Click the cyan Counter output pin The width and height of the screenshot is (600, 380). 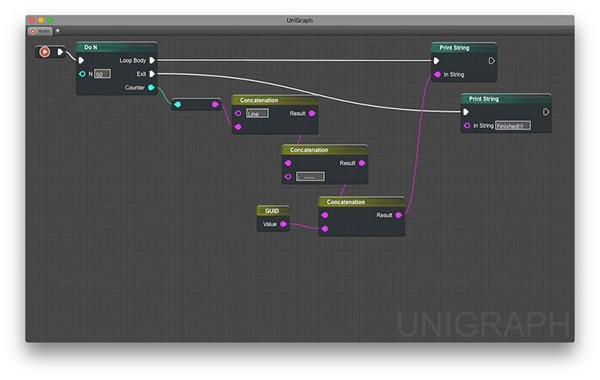152,88
